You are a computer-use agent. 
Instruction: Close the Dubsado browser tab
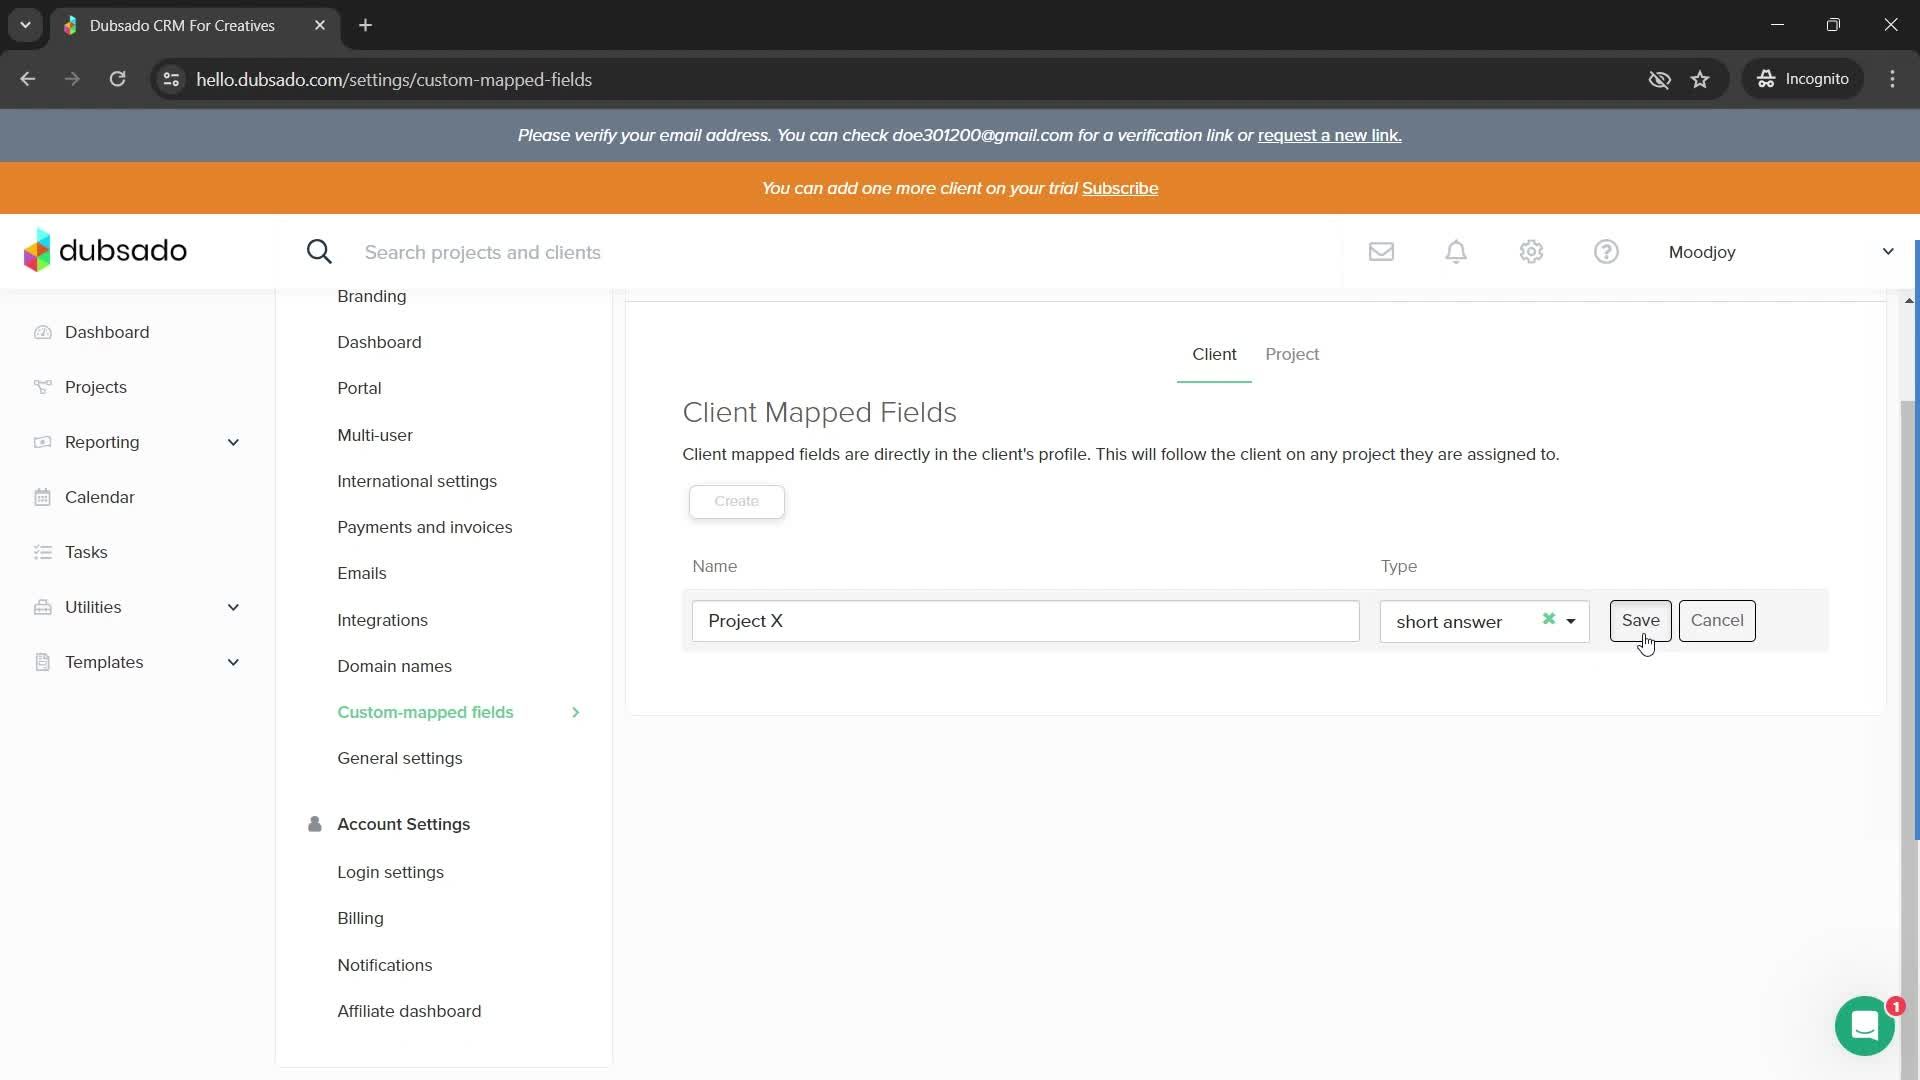319,25
